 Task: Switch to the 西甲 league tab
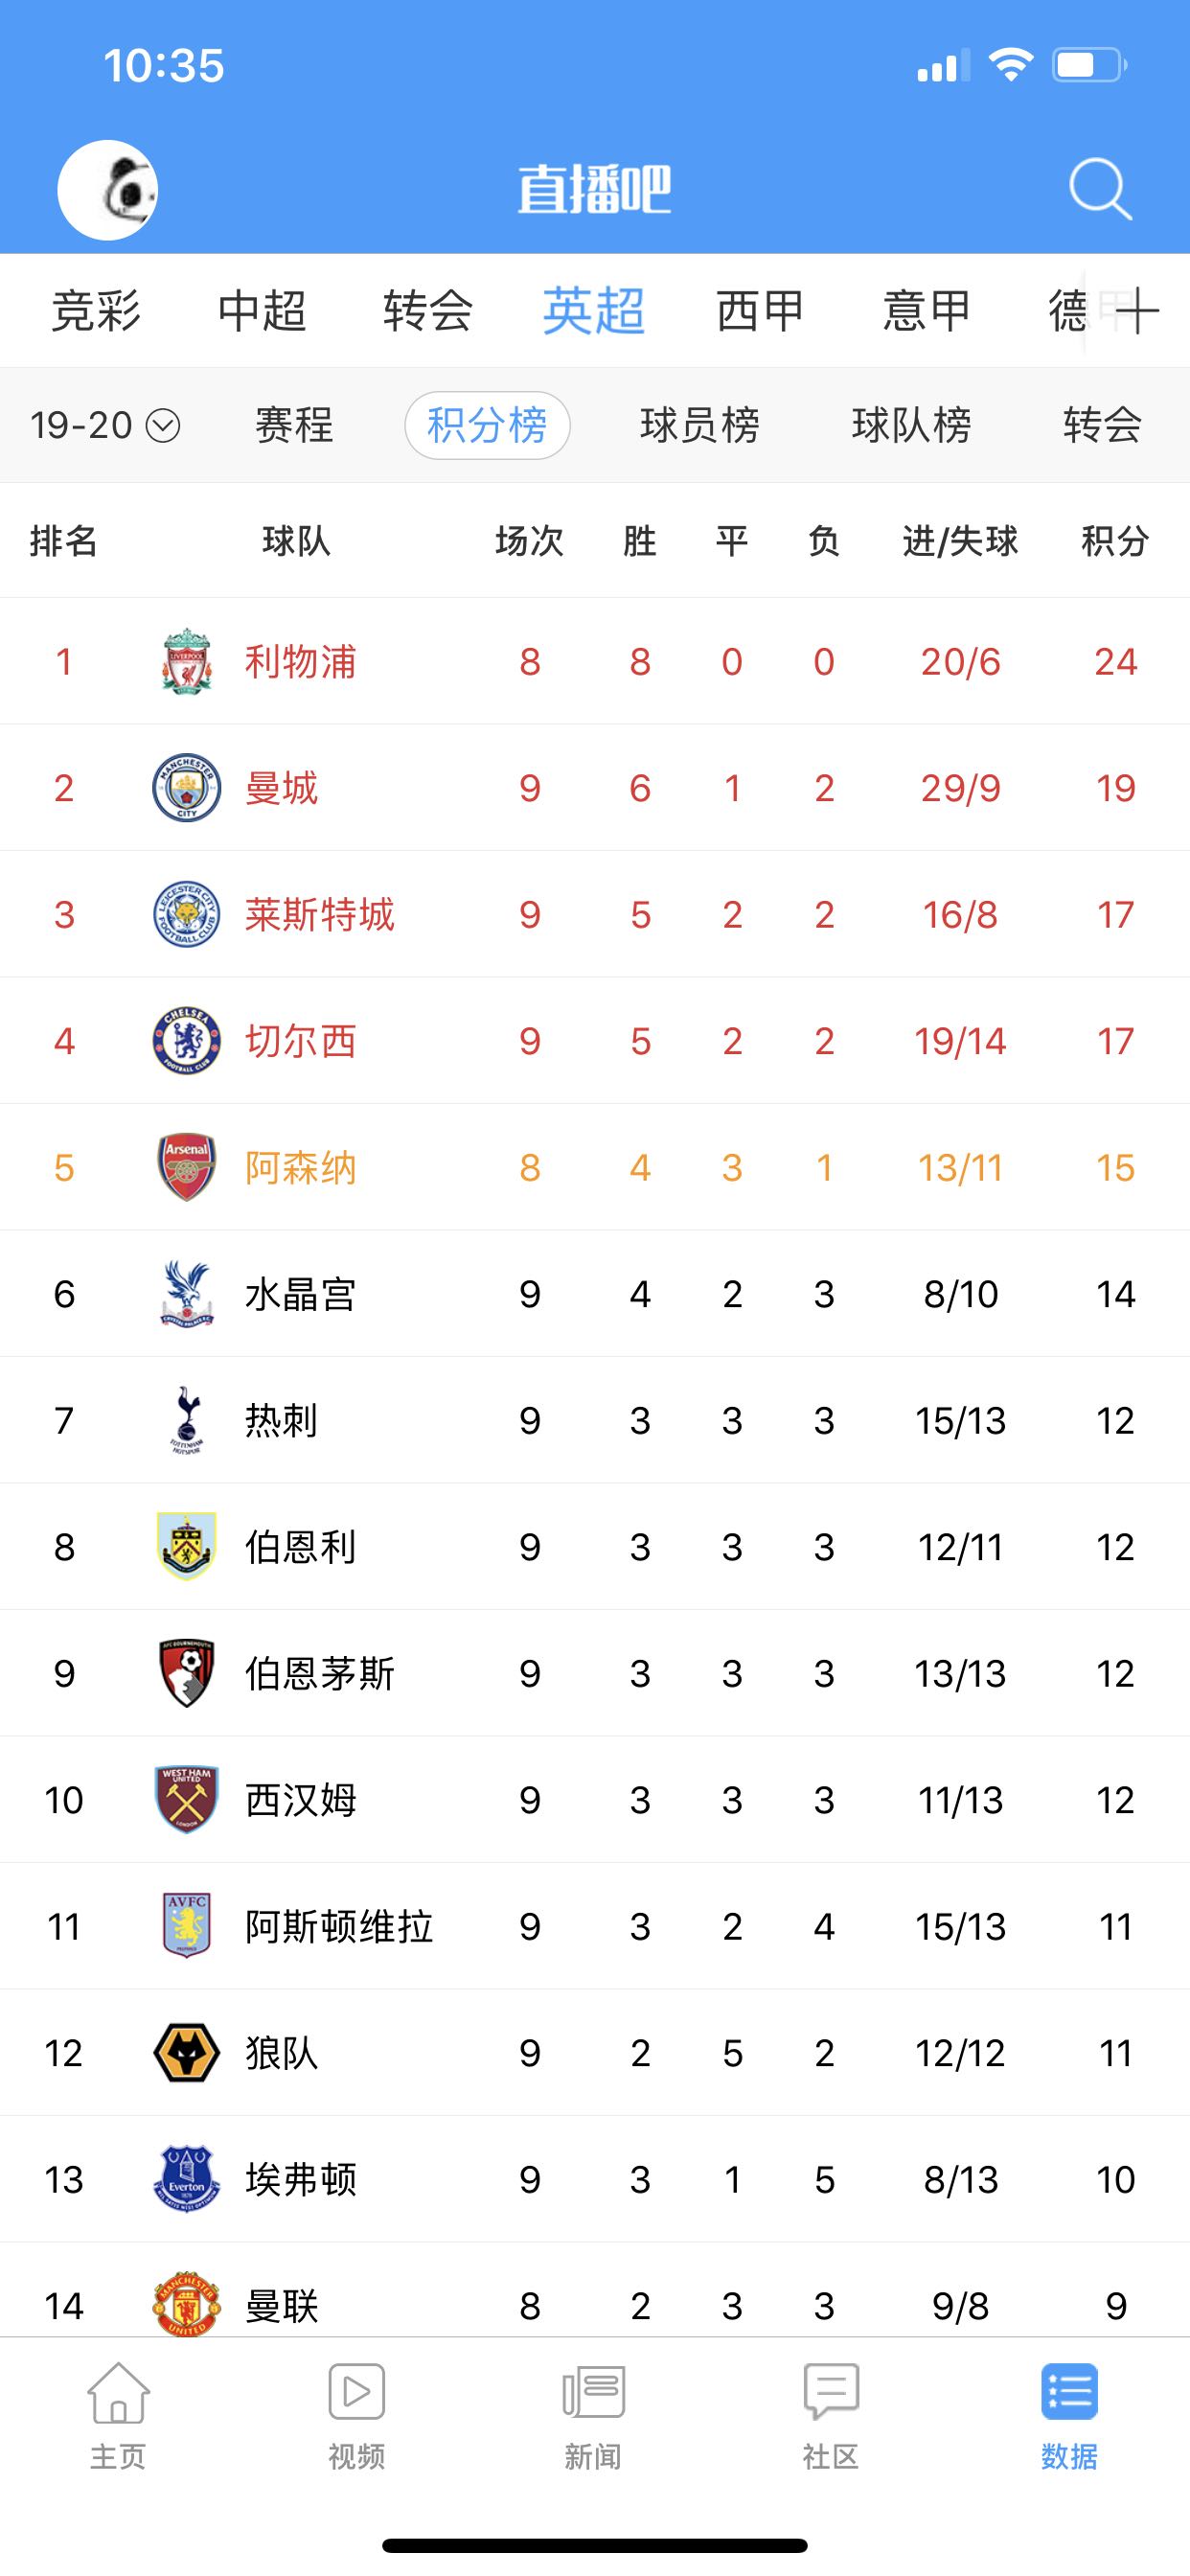[x=760, y=311]
